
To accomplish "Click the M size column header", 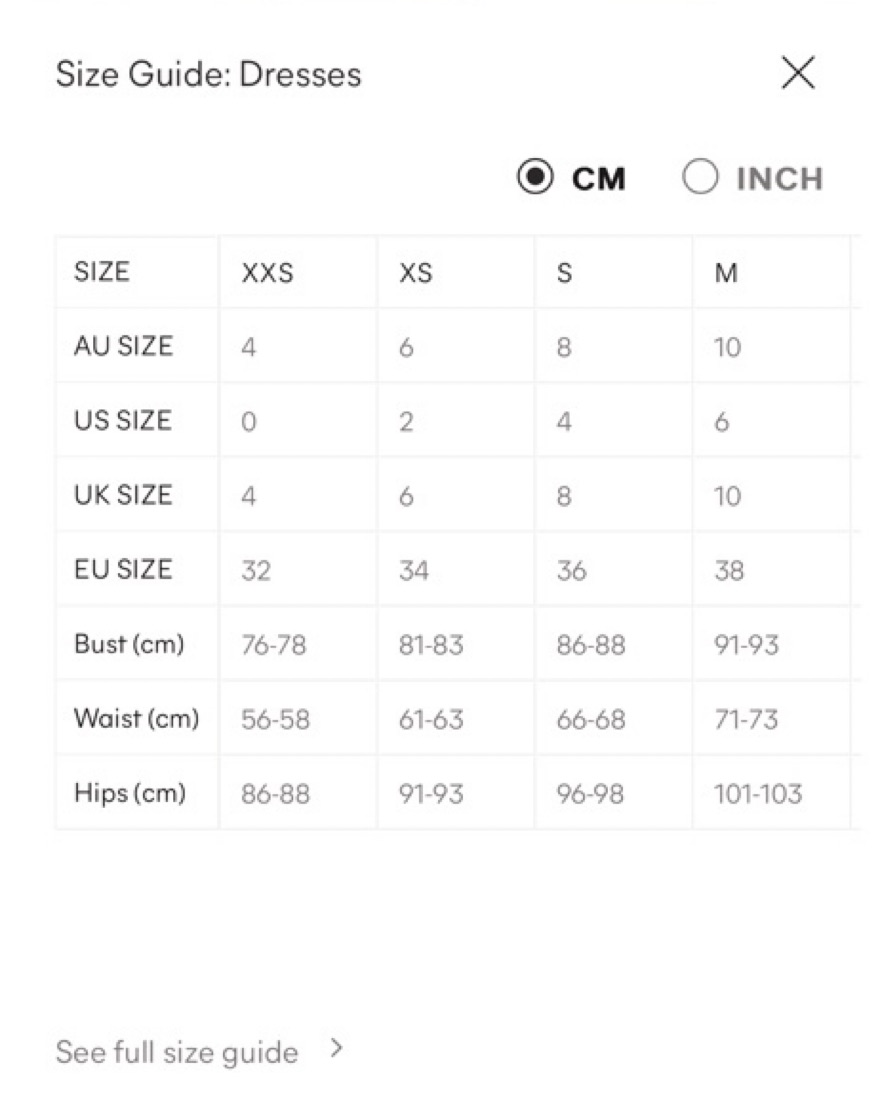I will tap(726, 273).
